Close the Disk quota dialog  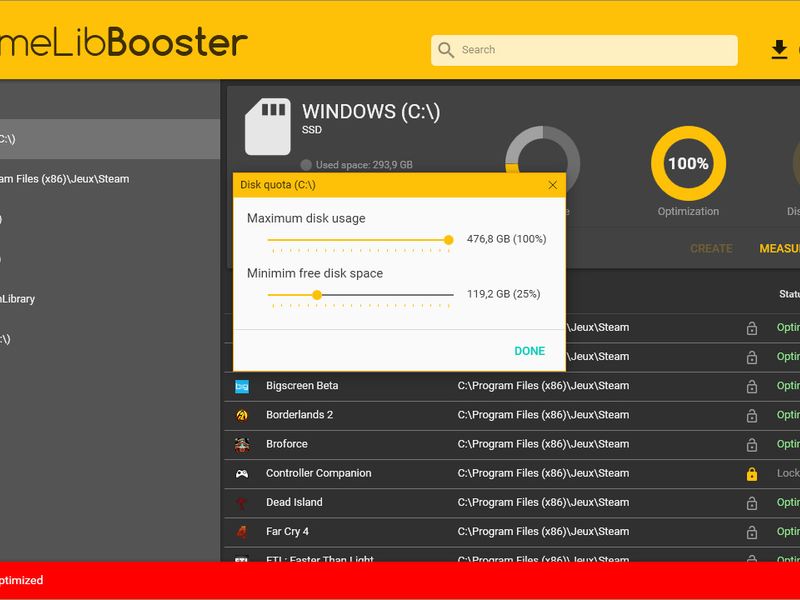553,185
